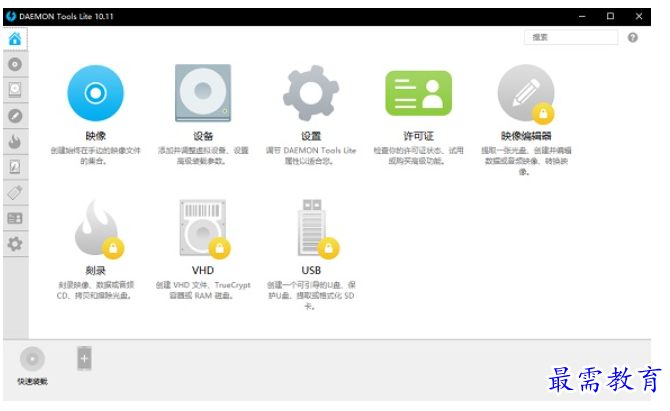
Task: Open the Home tab in sidebar
Action: [x=15, y=39]
